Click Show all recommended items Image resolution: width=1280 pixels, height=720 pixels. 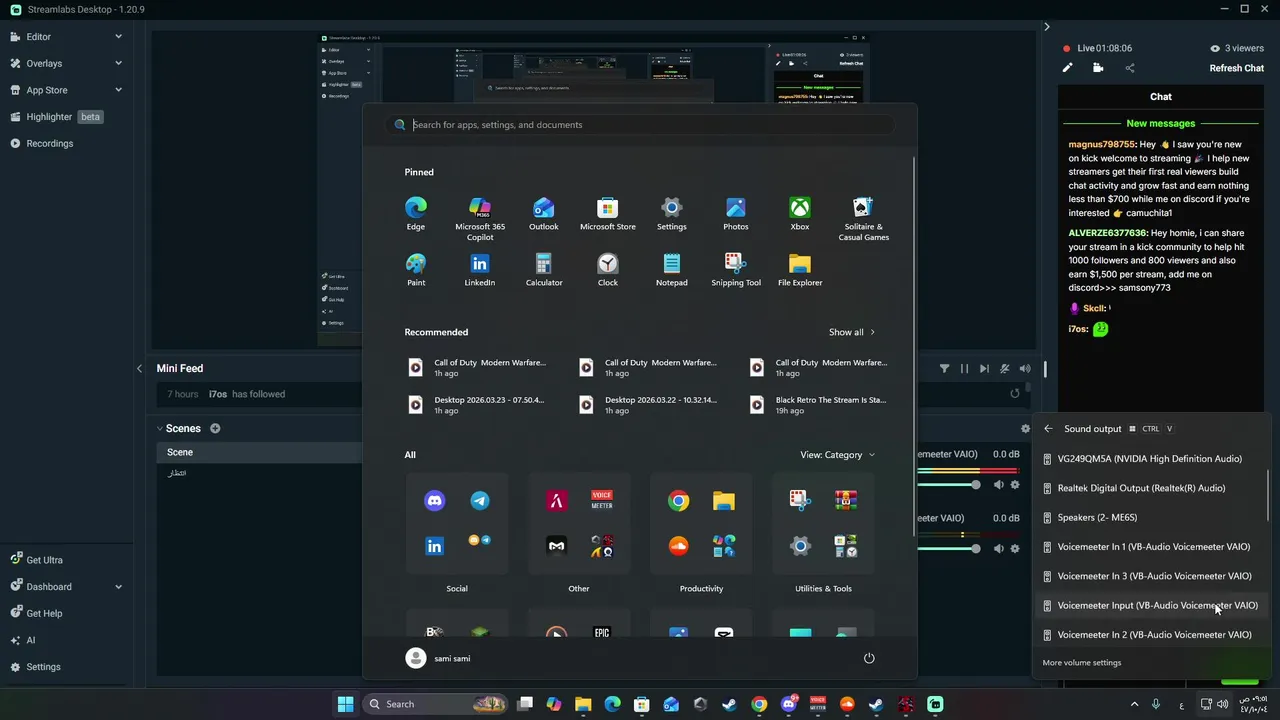(x=852, y=332)
